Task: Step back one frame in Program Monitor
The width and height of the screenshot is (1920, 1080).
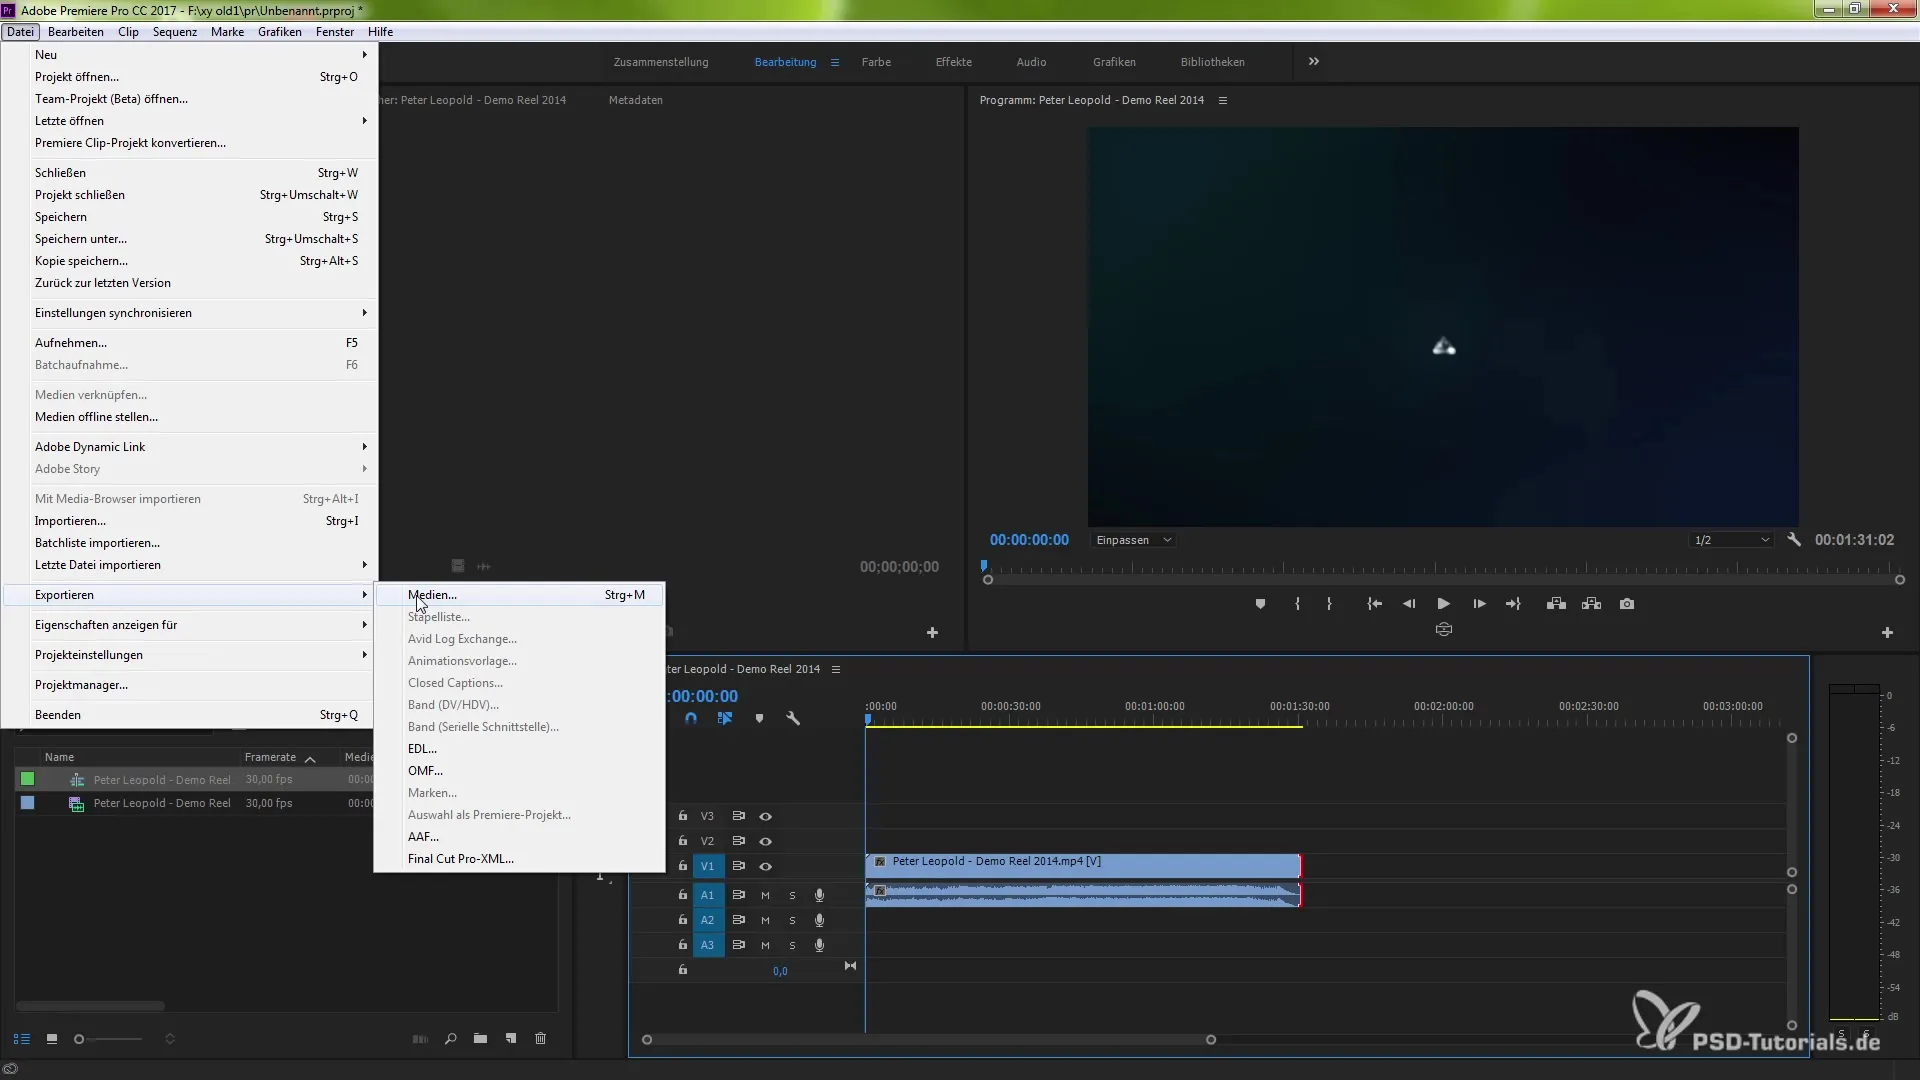Action: 1409,604
